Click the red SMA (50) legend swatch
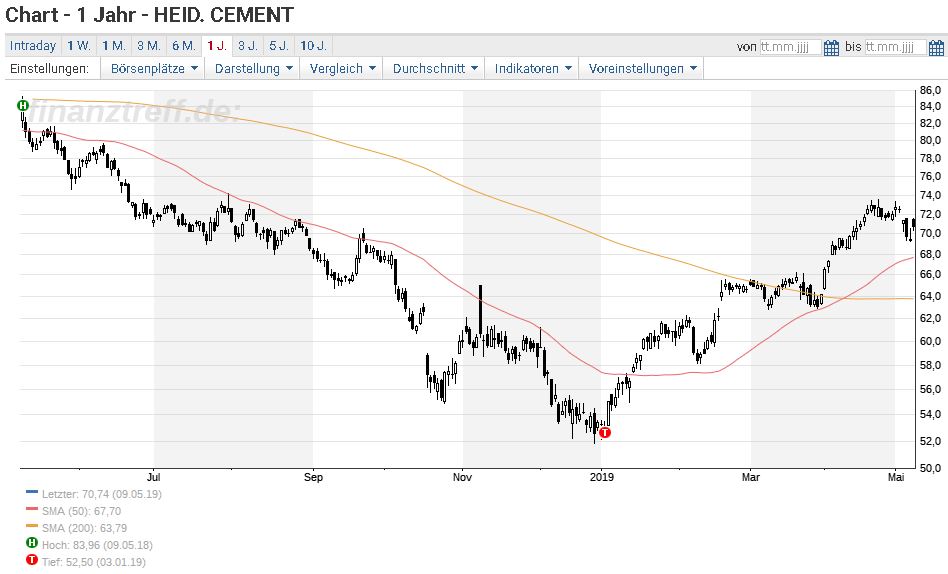Viewport: 948px width, 574px height. tap(32, 509)
